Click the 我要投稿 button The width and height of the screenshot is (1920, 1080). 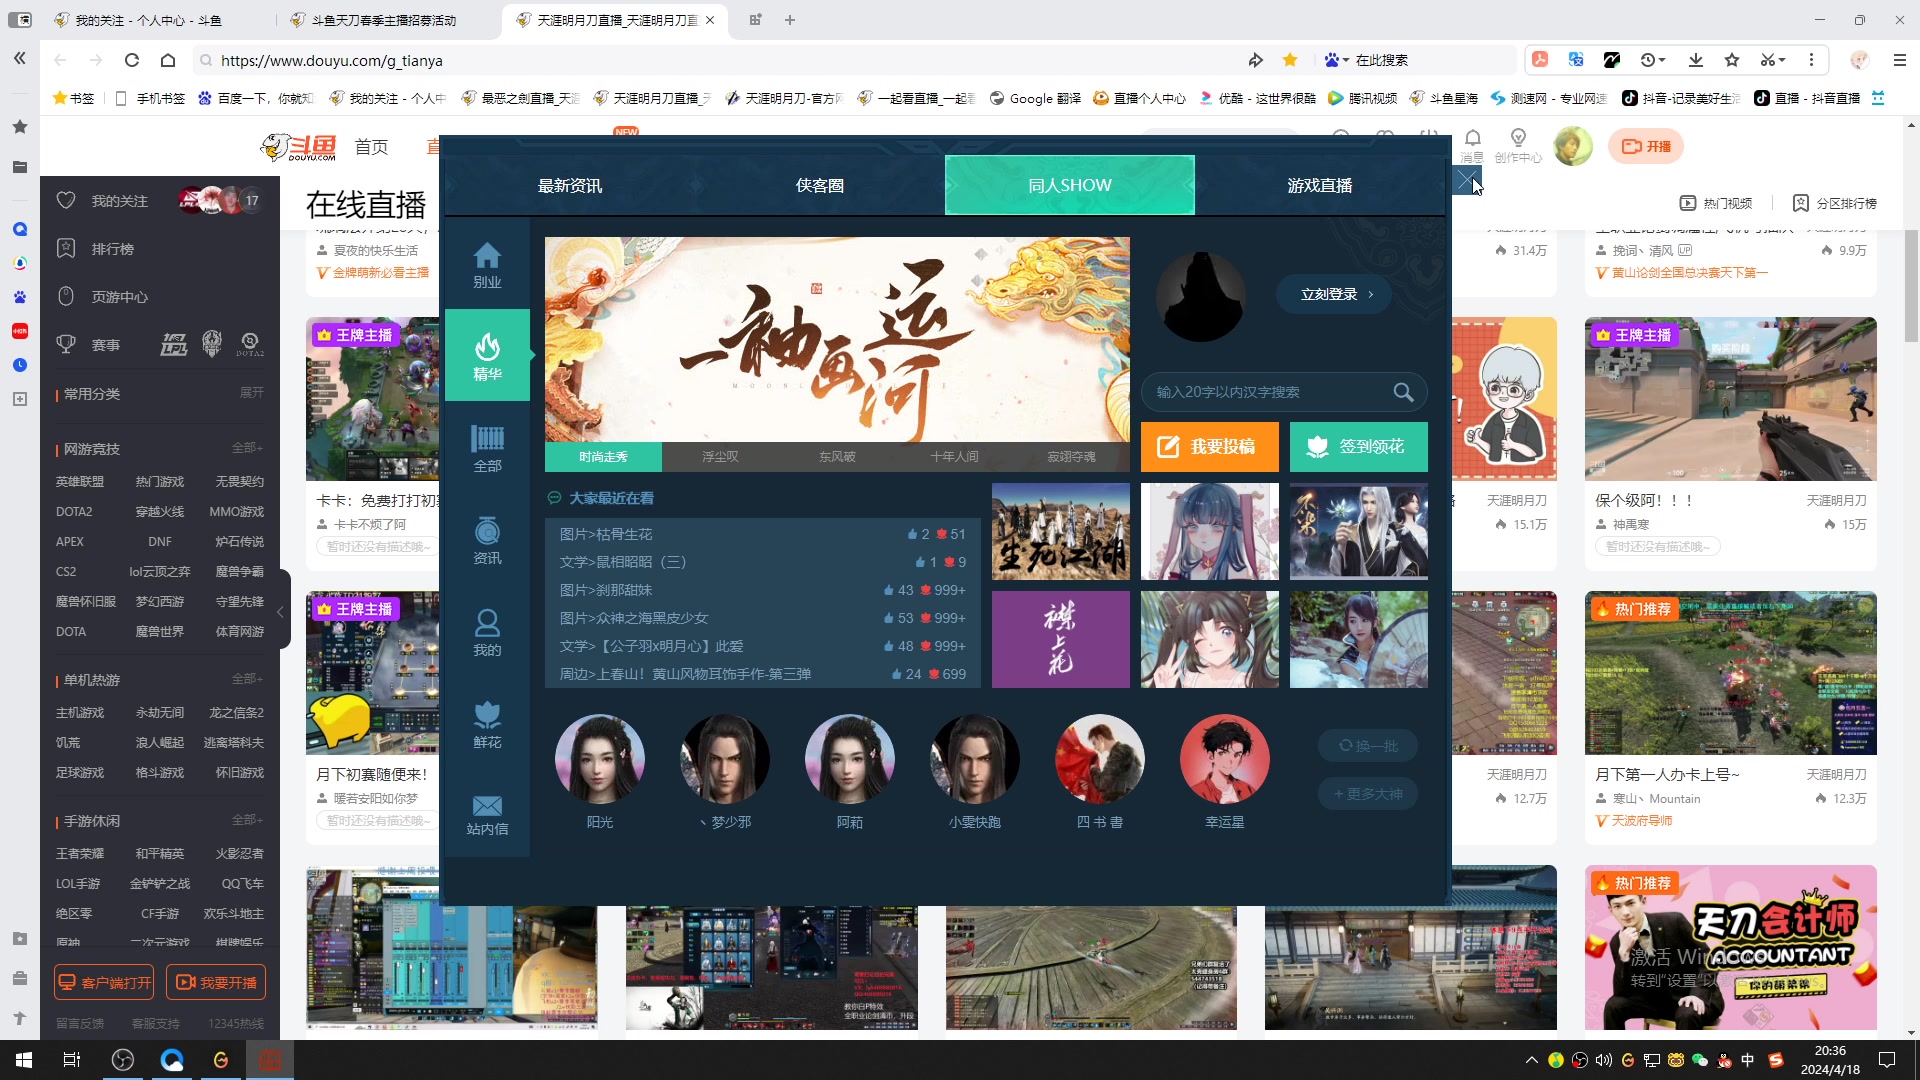1210,446
